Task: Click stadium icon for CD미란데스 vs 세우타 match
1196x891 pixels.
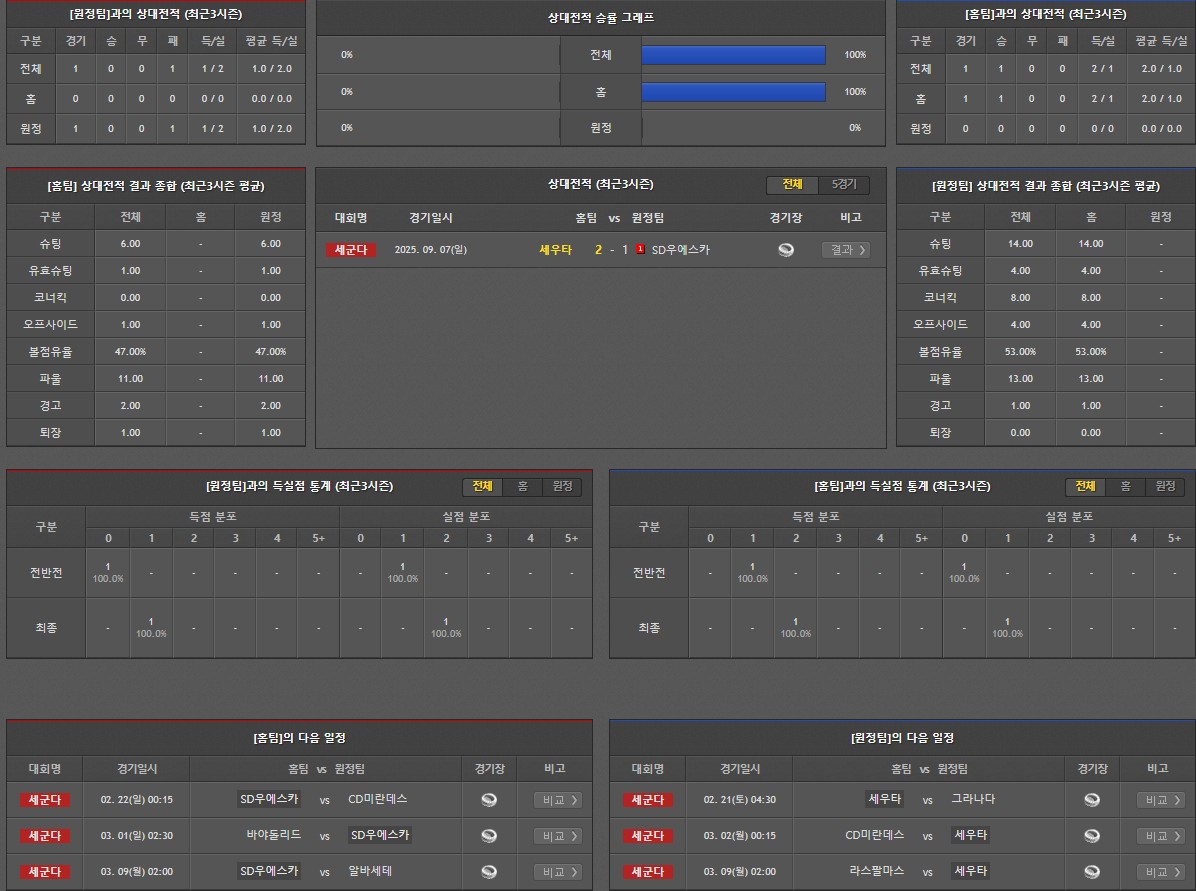Action: (x=1092, y=836)
